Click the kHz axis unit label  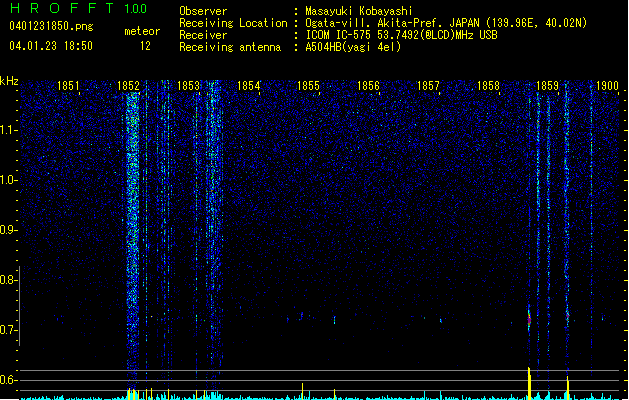[9, 81]
